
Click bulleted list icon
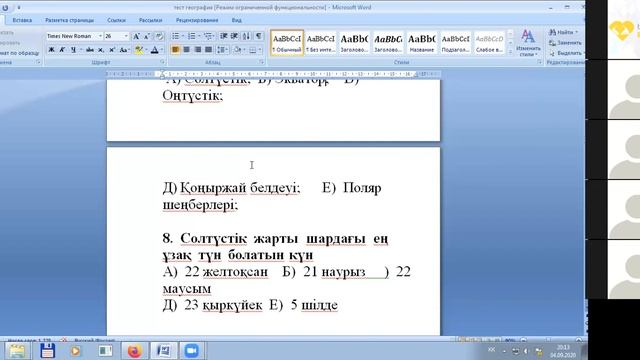click(175, 36)
